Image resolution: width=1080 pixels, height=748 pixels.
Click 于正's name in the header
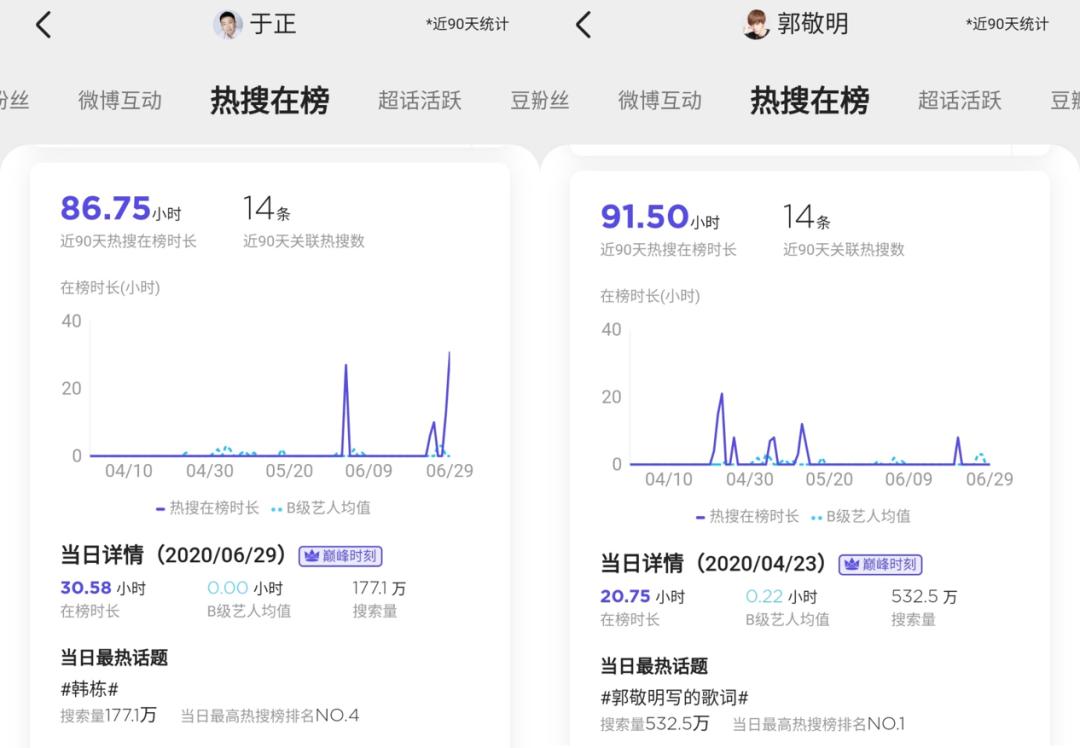(273, 25)
